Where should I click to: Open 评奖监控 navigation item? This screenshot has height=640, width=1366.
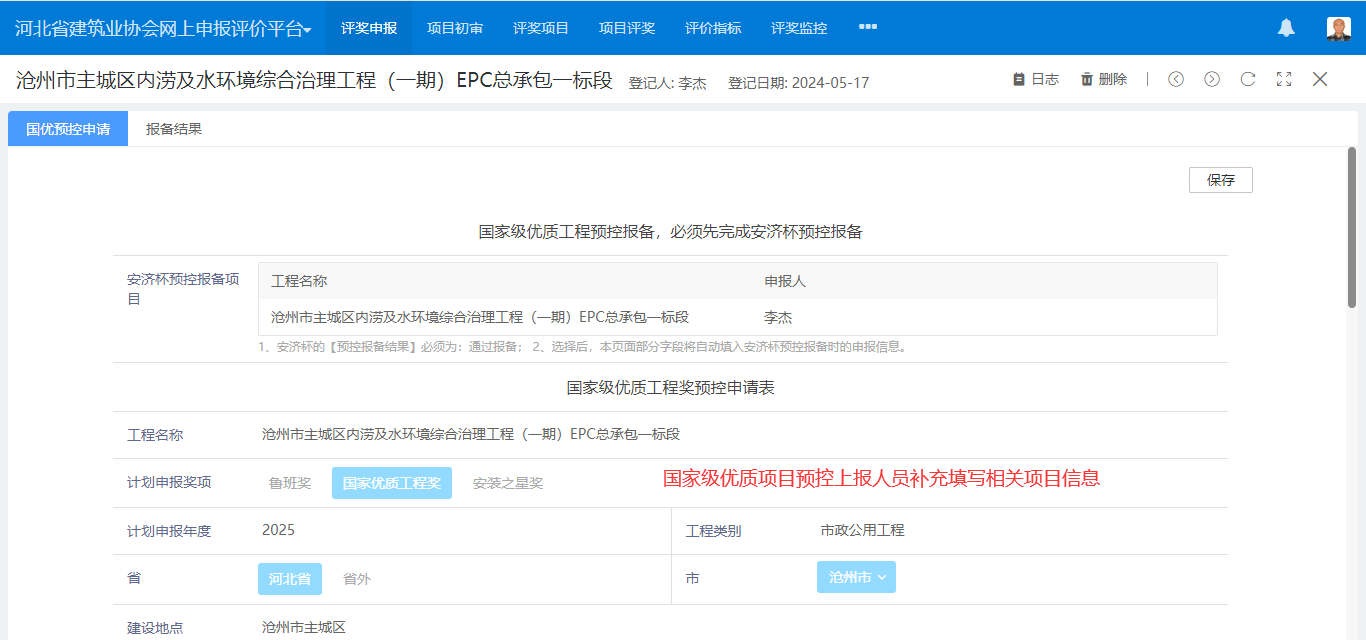[799, 28]
